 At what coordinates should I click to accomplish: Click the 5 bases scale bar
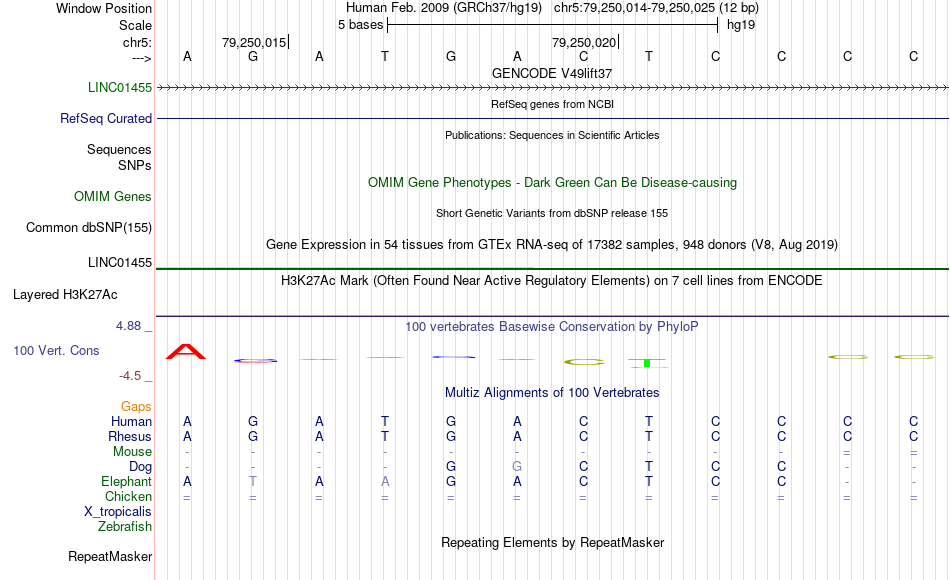click(553, 25)
